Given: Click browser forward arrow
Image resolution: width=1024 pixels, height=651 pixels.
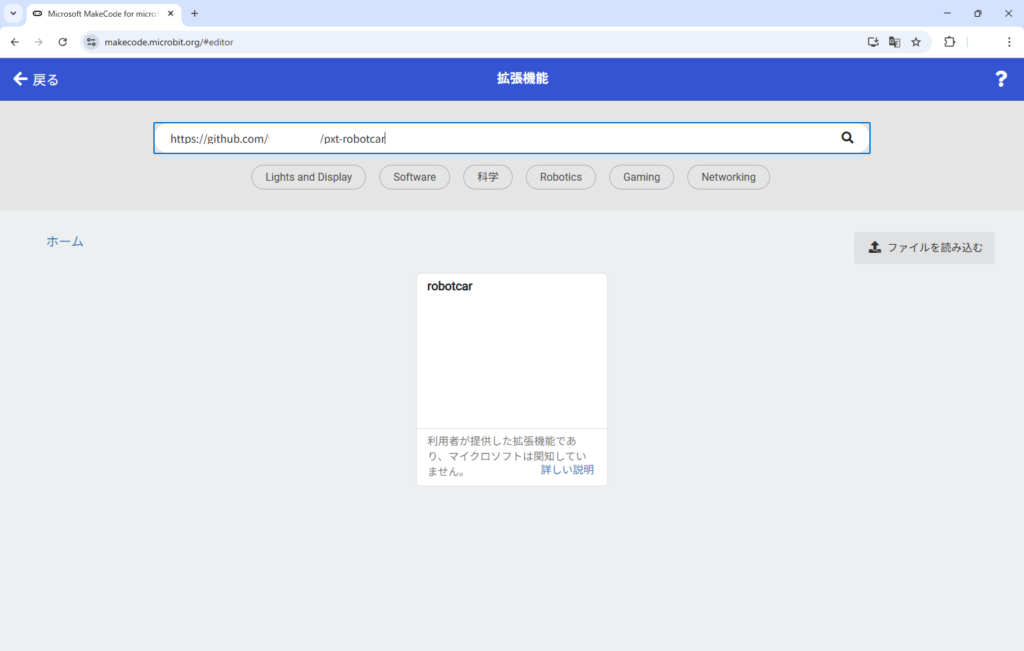Looking at the screenshot, I should click(39, 42).
